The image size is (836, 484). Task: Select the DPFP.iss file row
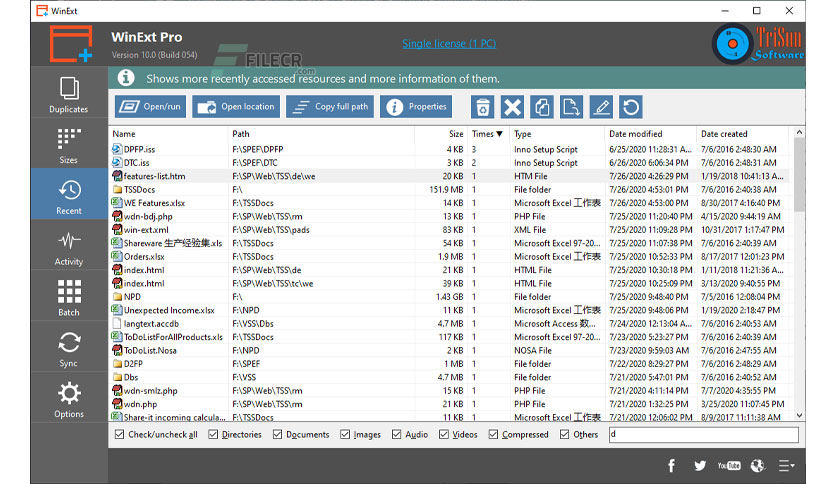449,149
